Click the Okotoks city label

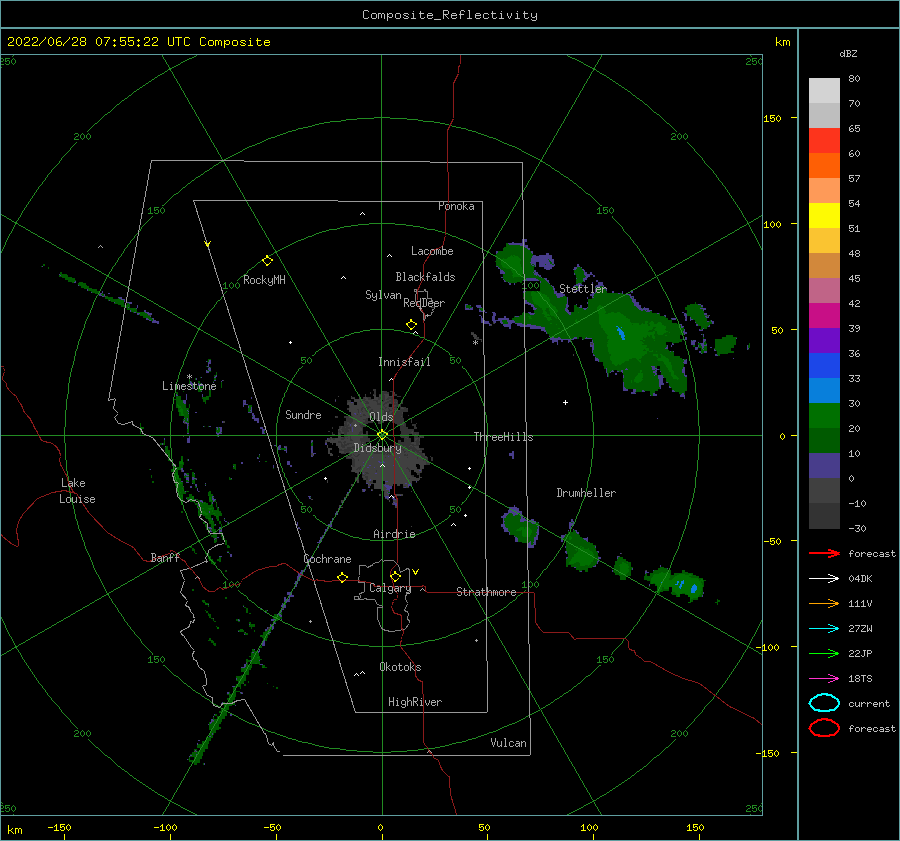(400, 667)
